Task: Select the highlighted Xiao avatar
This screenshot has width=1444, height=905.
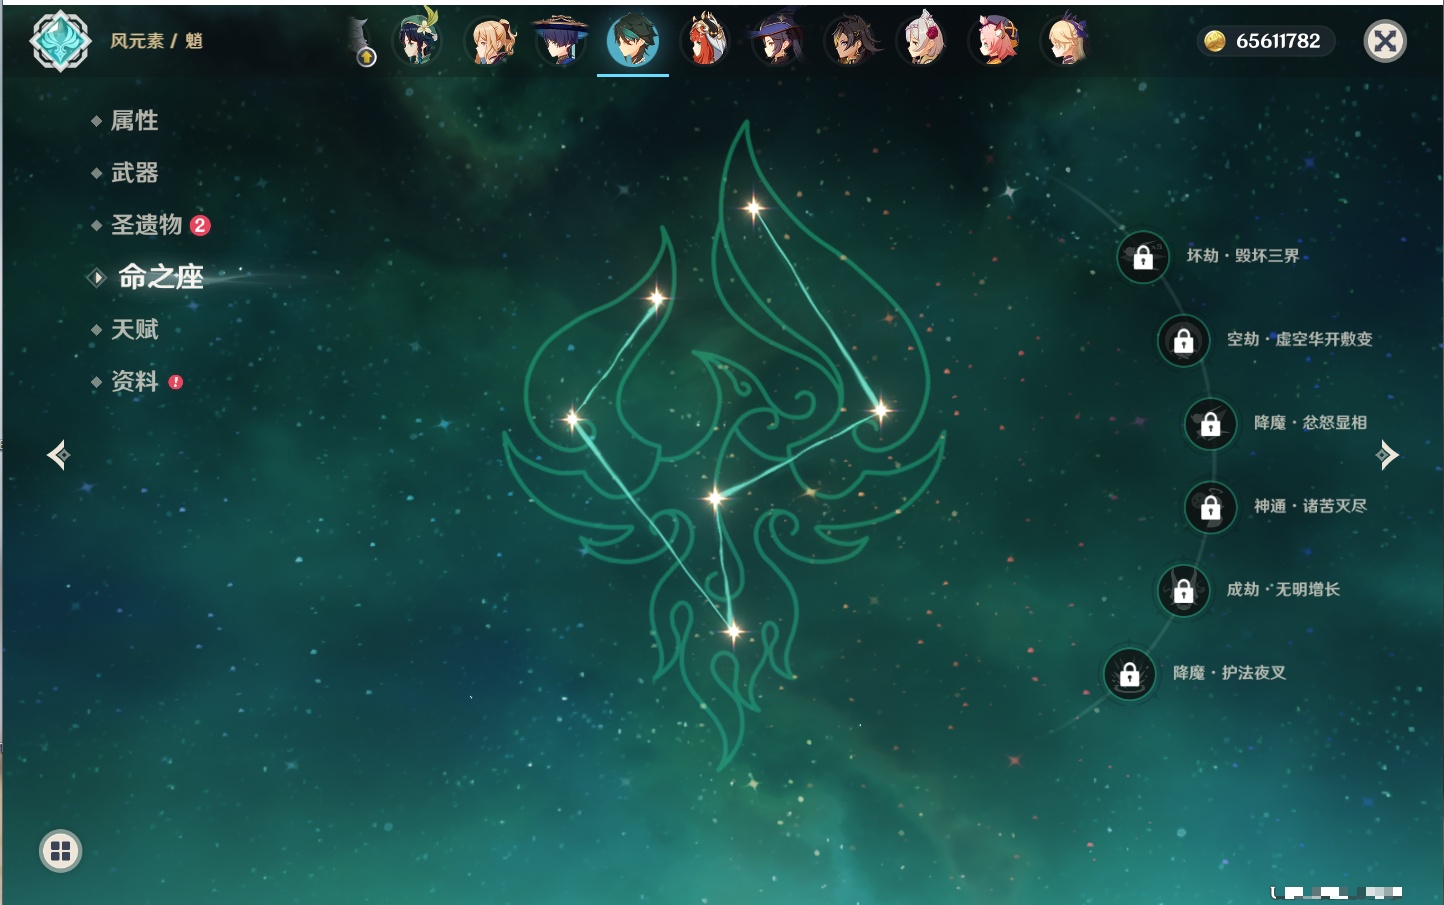Action: 633,41
